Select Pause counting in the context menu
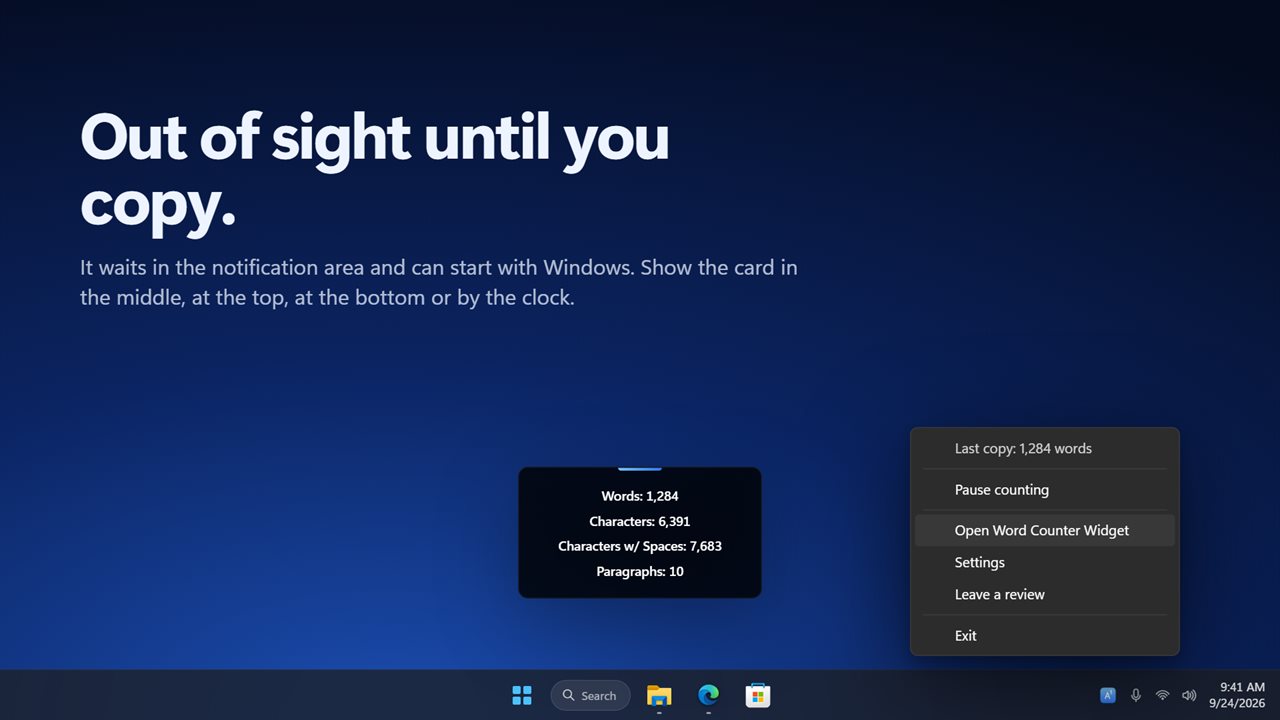Viewport: 1280px width, 720px height. pyautogui.click(x=1045, y=490)
